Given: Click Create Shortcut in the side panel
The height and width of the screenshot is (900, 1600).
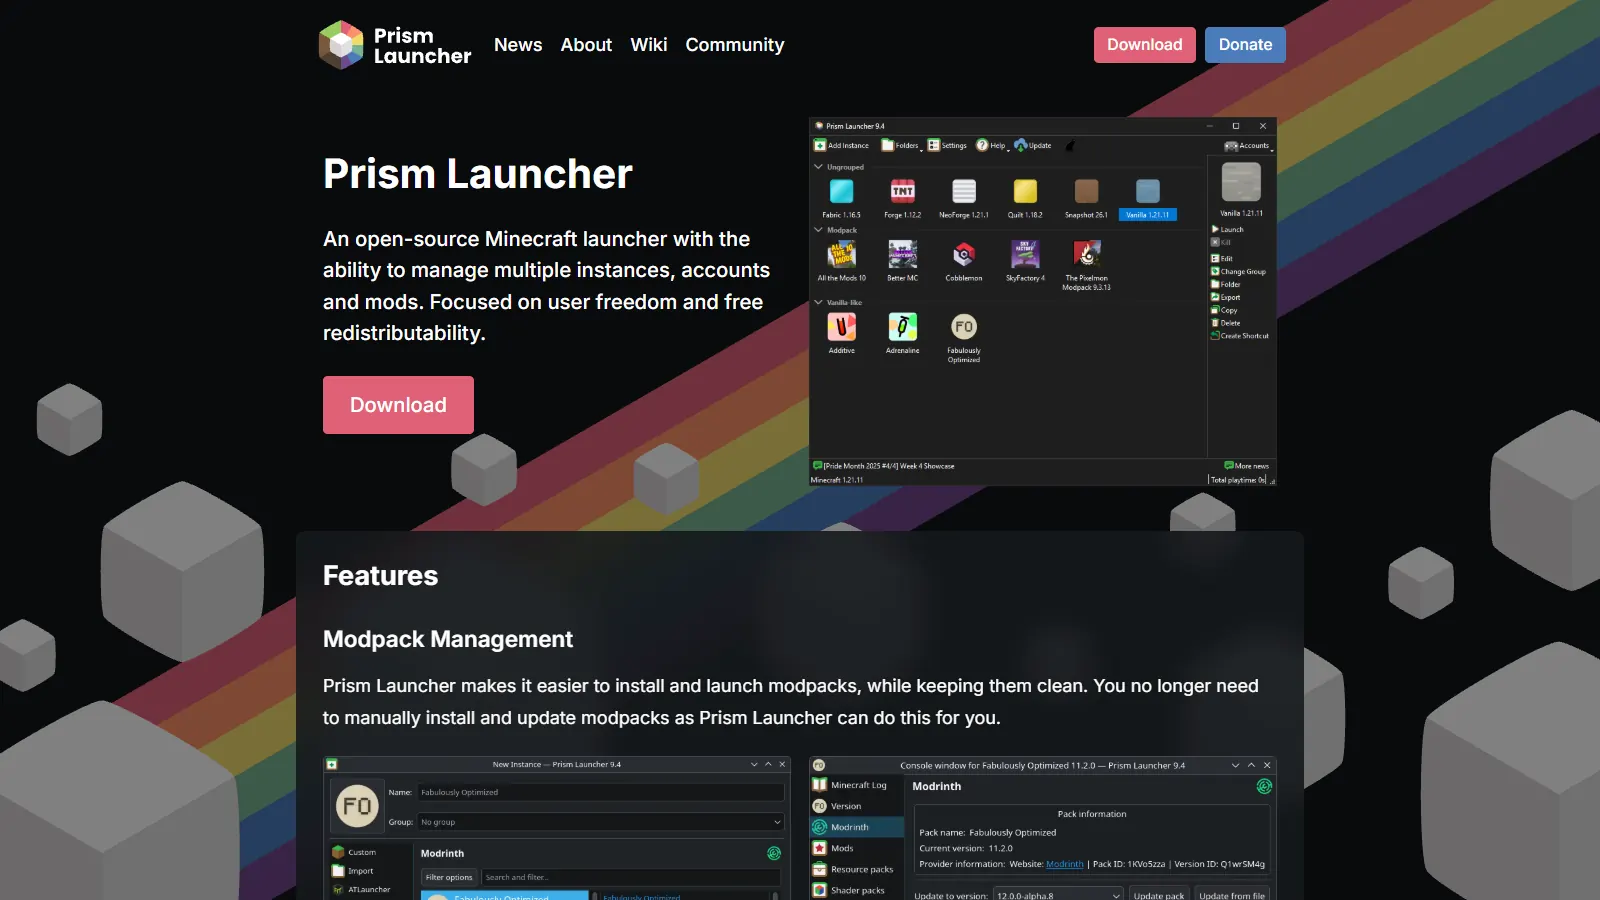Looking at the screenshot, I should point(1240,336).
